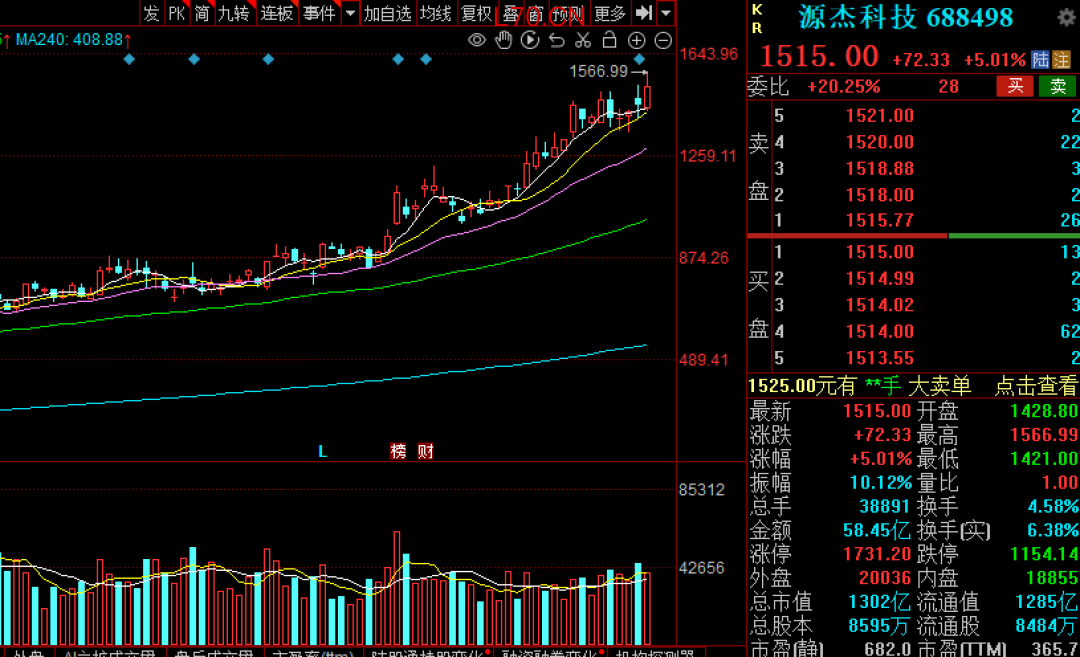Open the settings gear beside stock name
1080x657 pixels.
click(1067, 18)
